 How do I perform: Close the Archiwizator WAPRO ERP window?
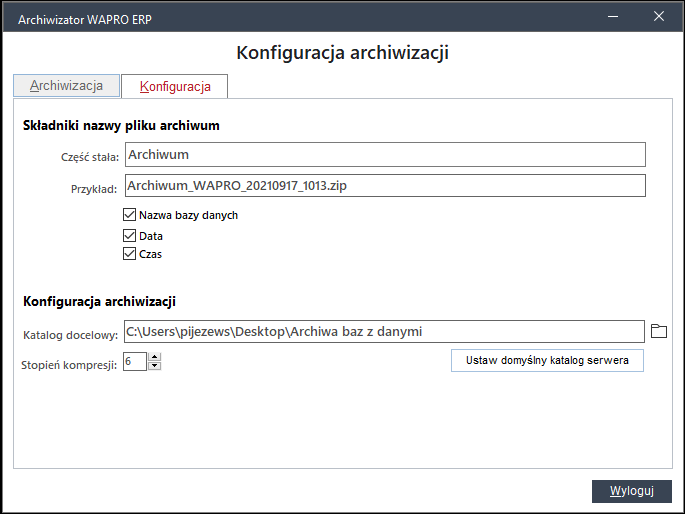(659, 17)
